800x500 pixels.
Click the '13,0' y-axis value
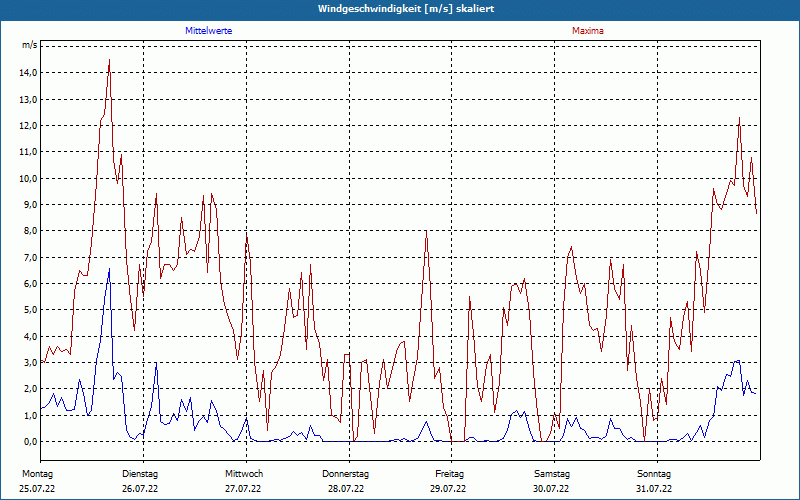(29, 99)
